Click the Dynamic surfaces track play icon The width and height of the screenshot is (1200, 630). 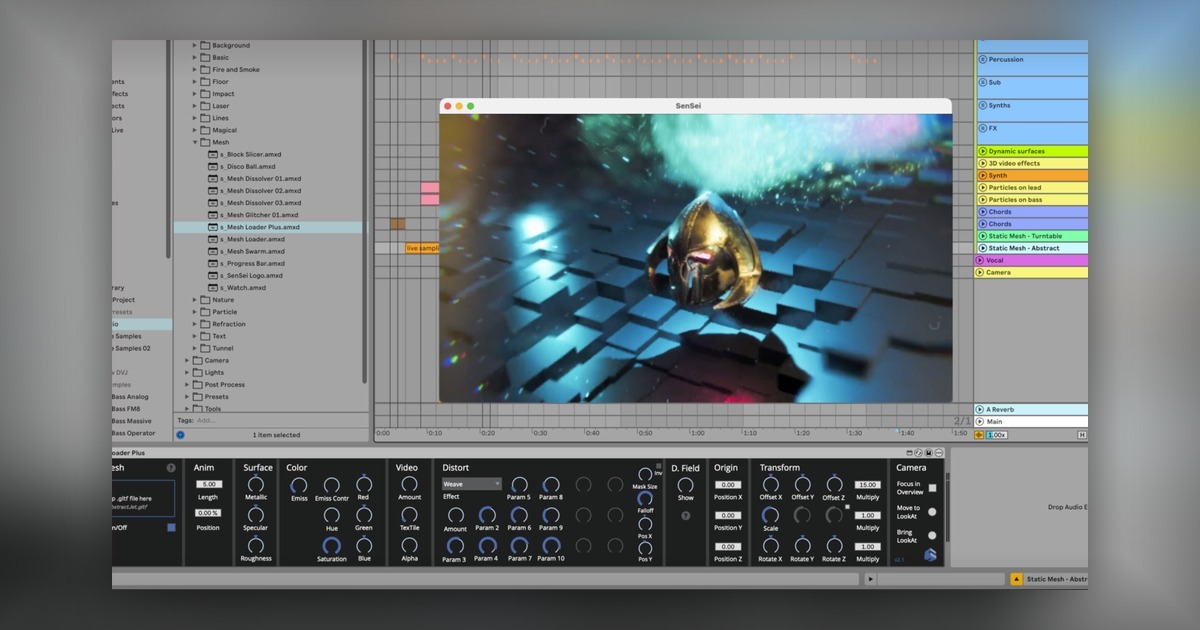pos(982,151)
